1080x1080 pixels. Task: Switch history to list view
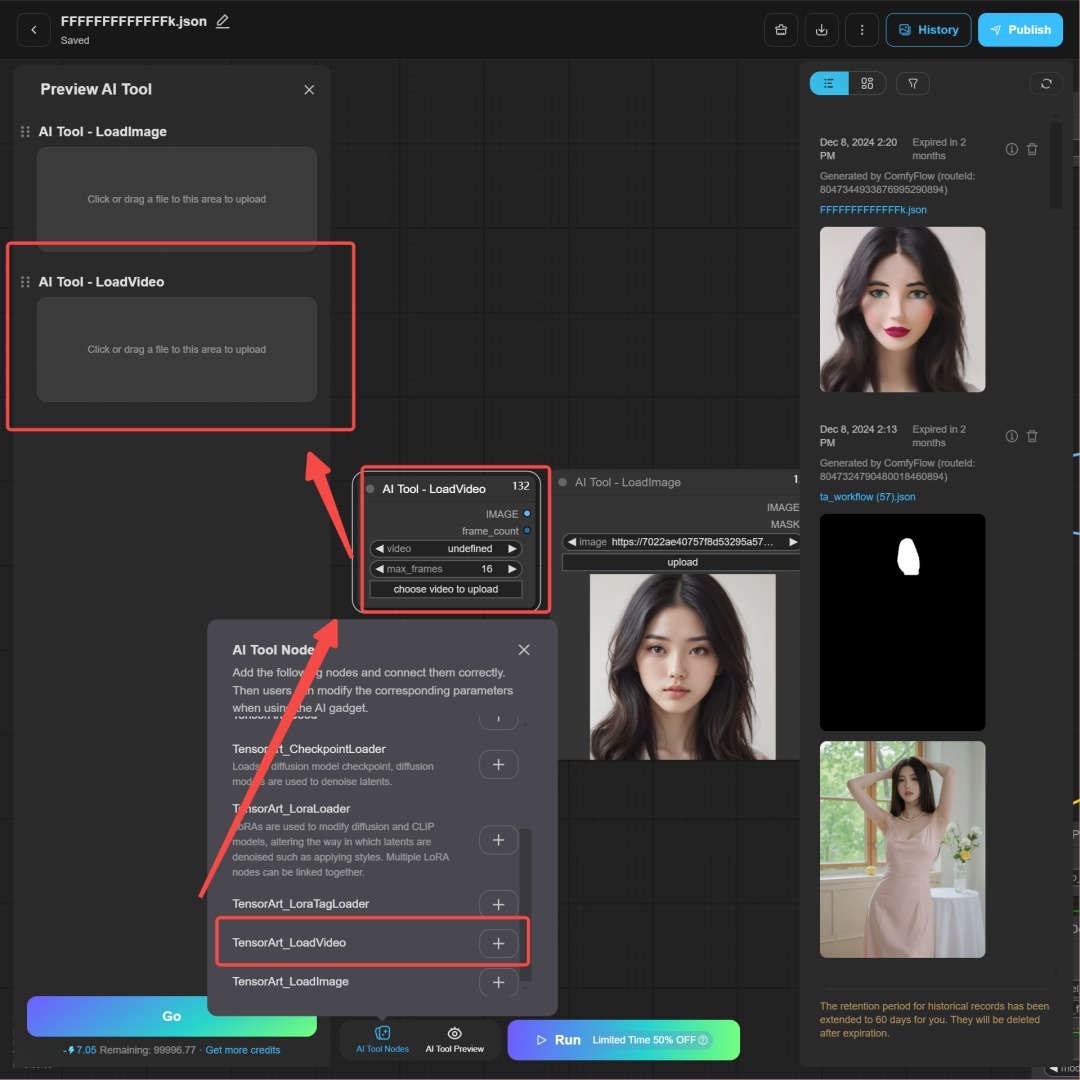point(829,84)
